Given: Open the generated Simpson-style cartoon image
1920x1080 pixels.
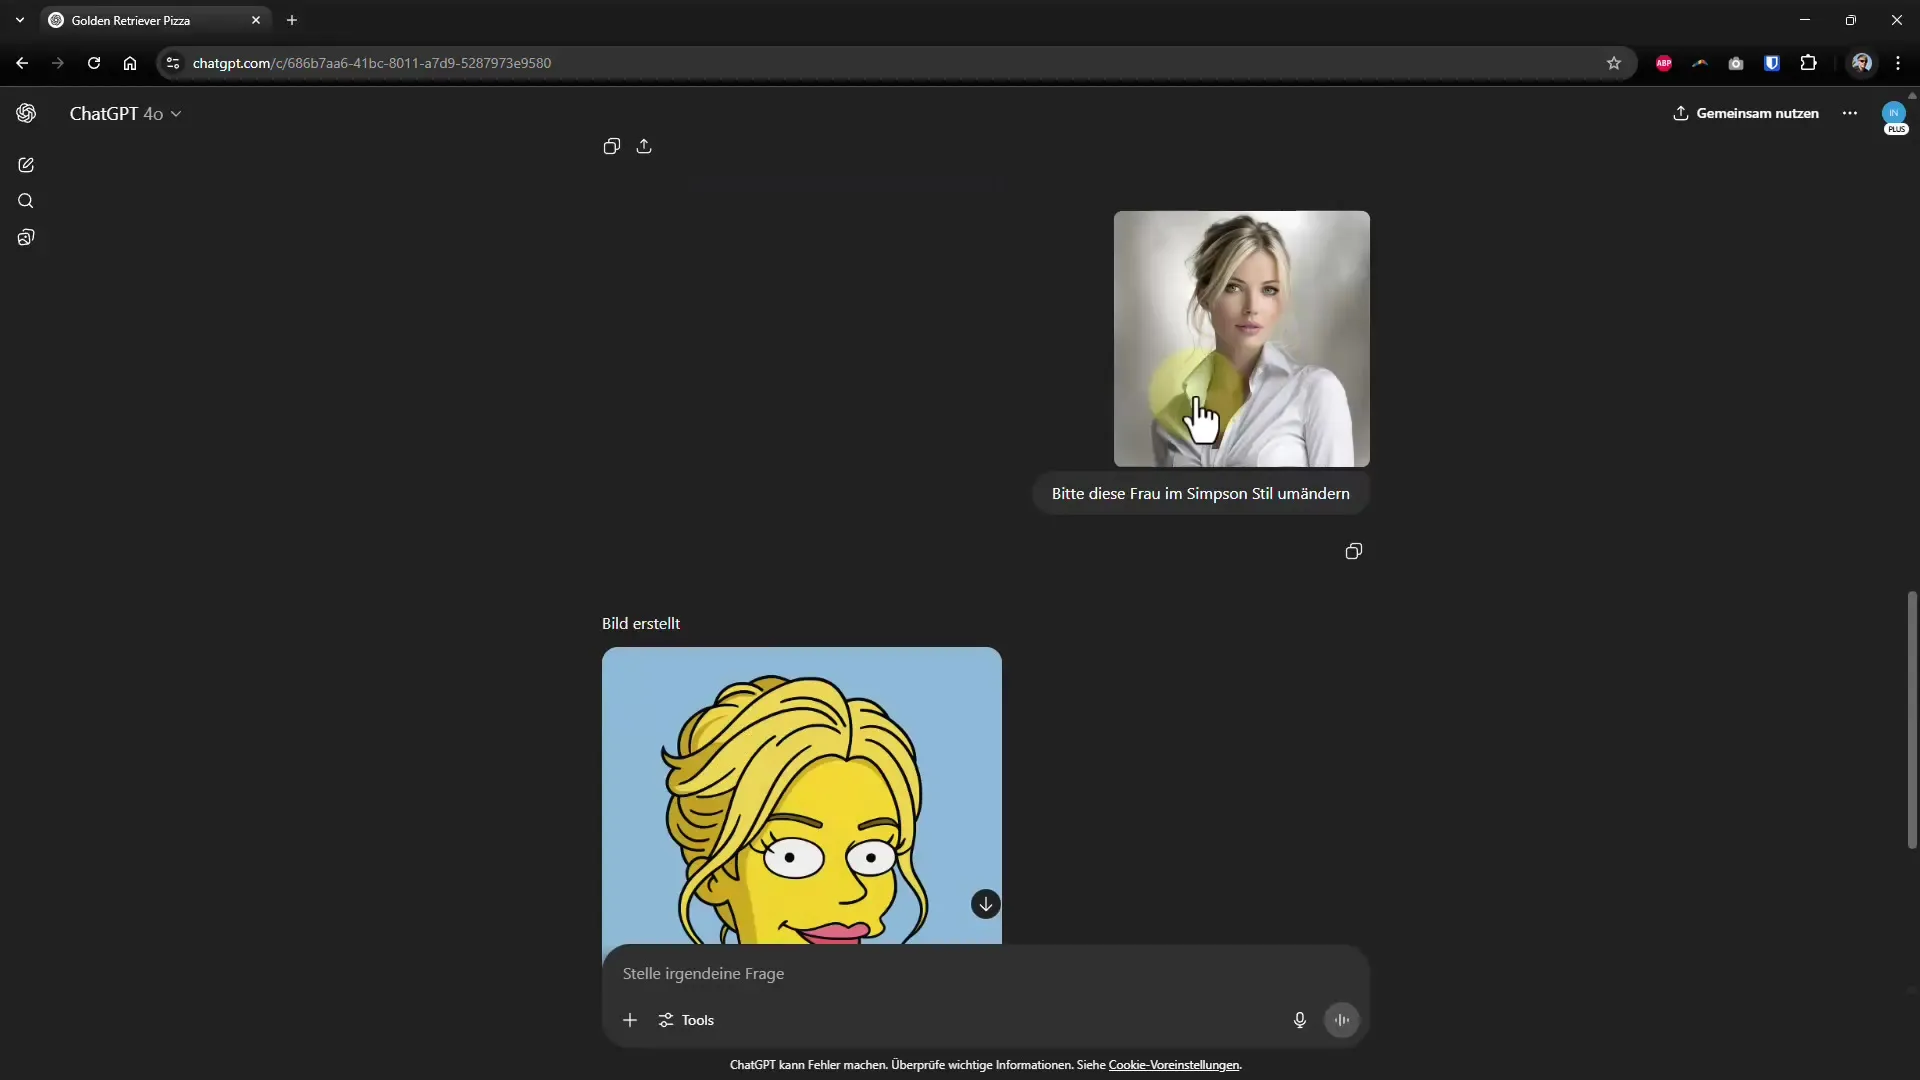Looking at the screenshot, I should pos(802,796).
